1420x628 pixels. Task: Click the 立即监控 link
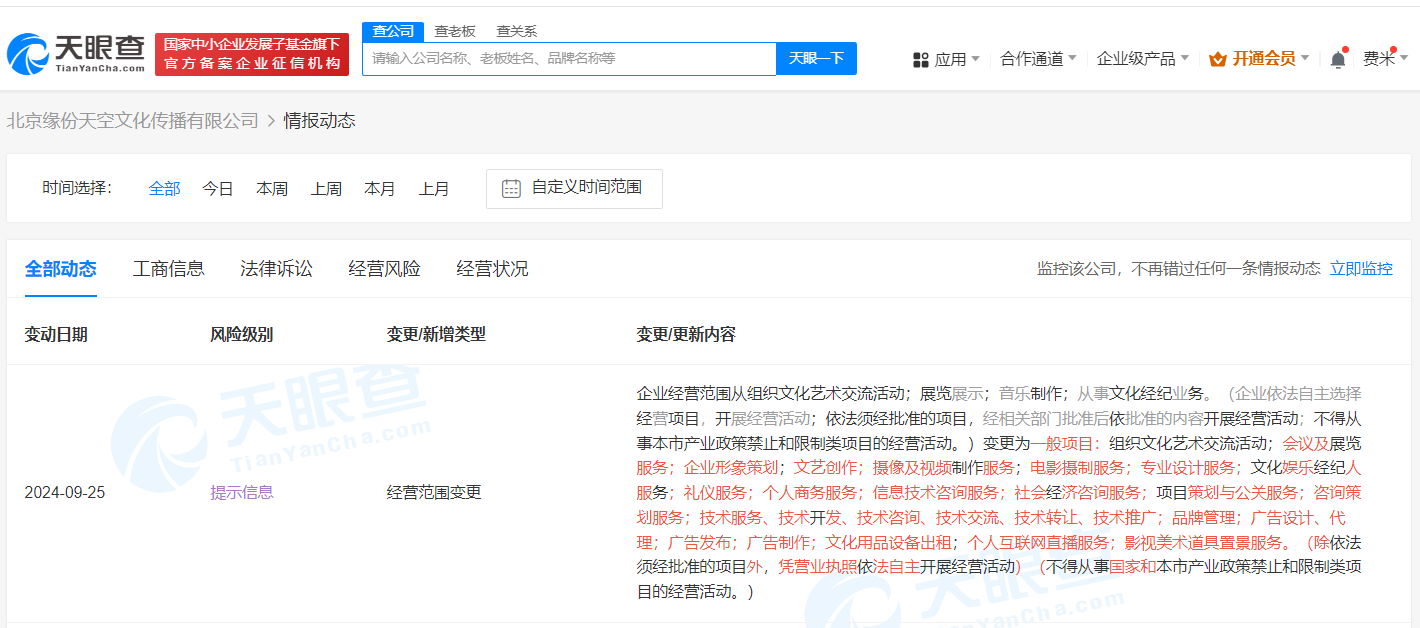click(x=1361, y=269)
